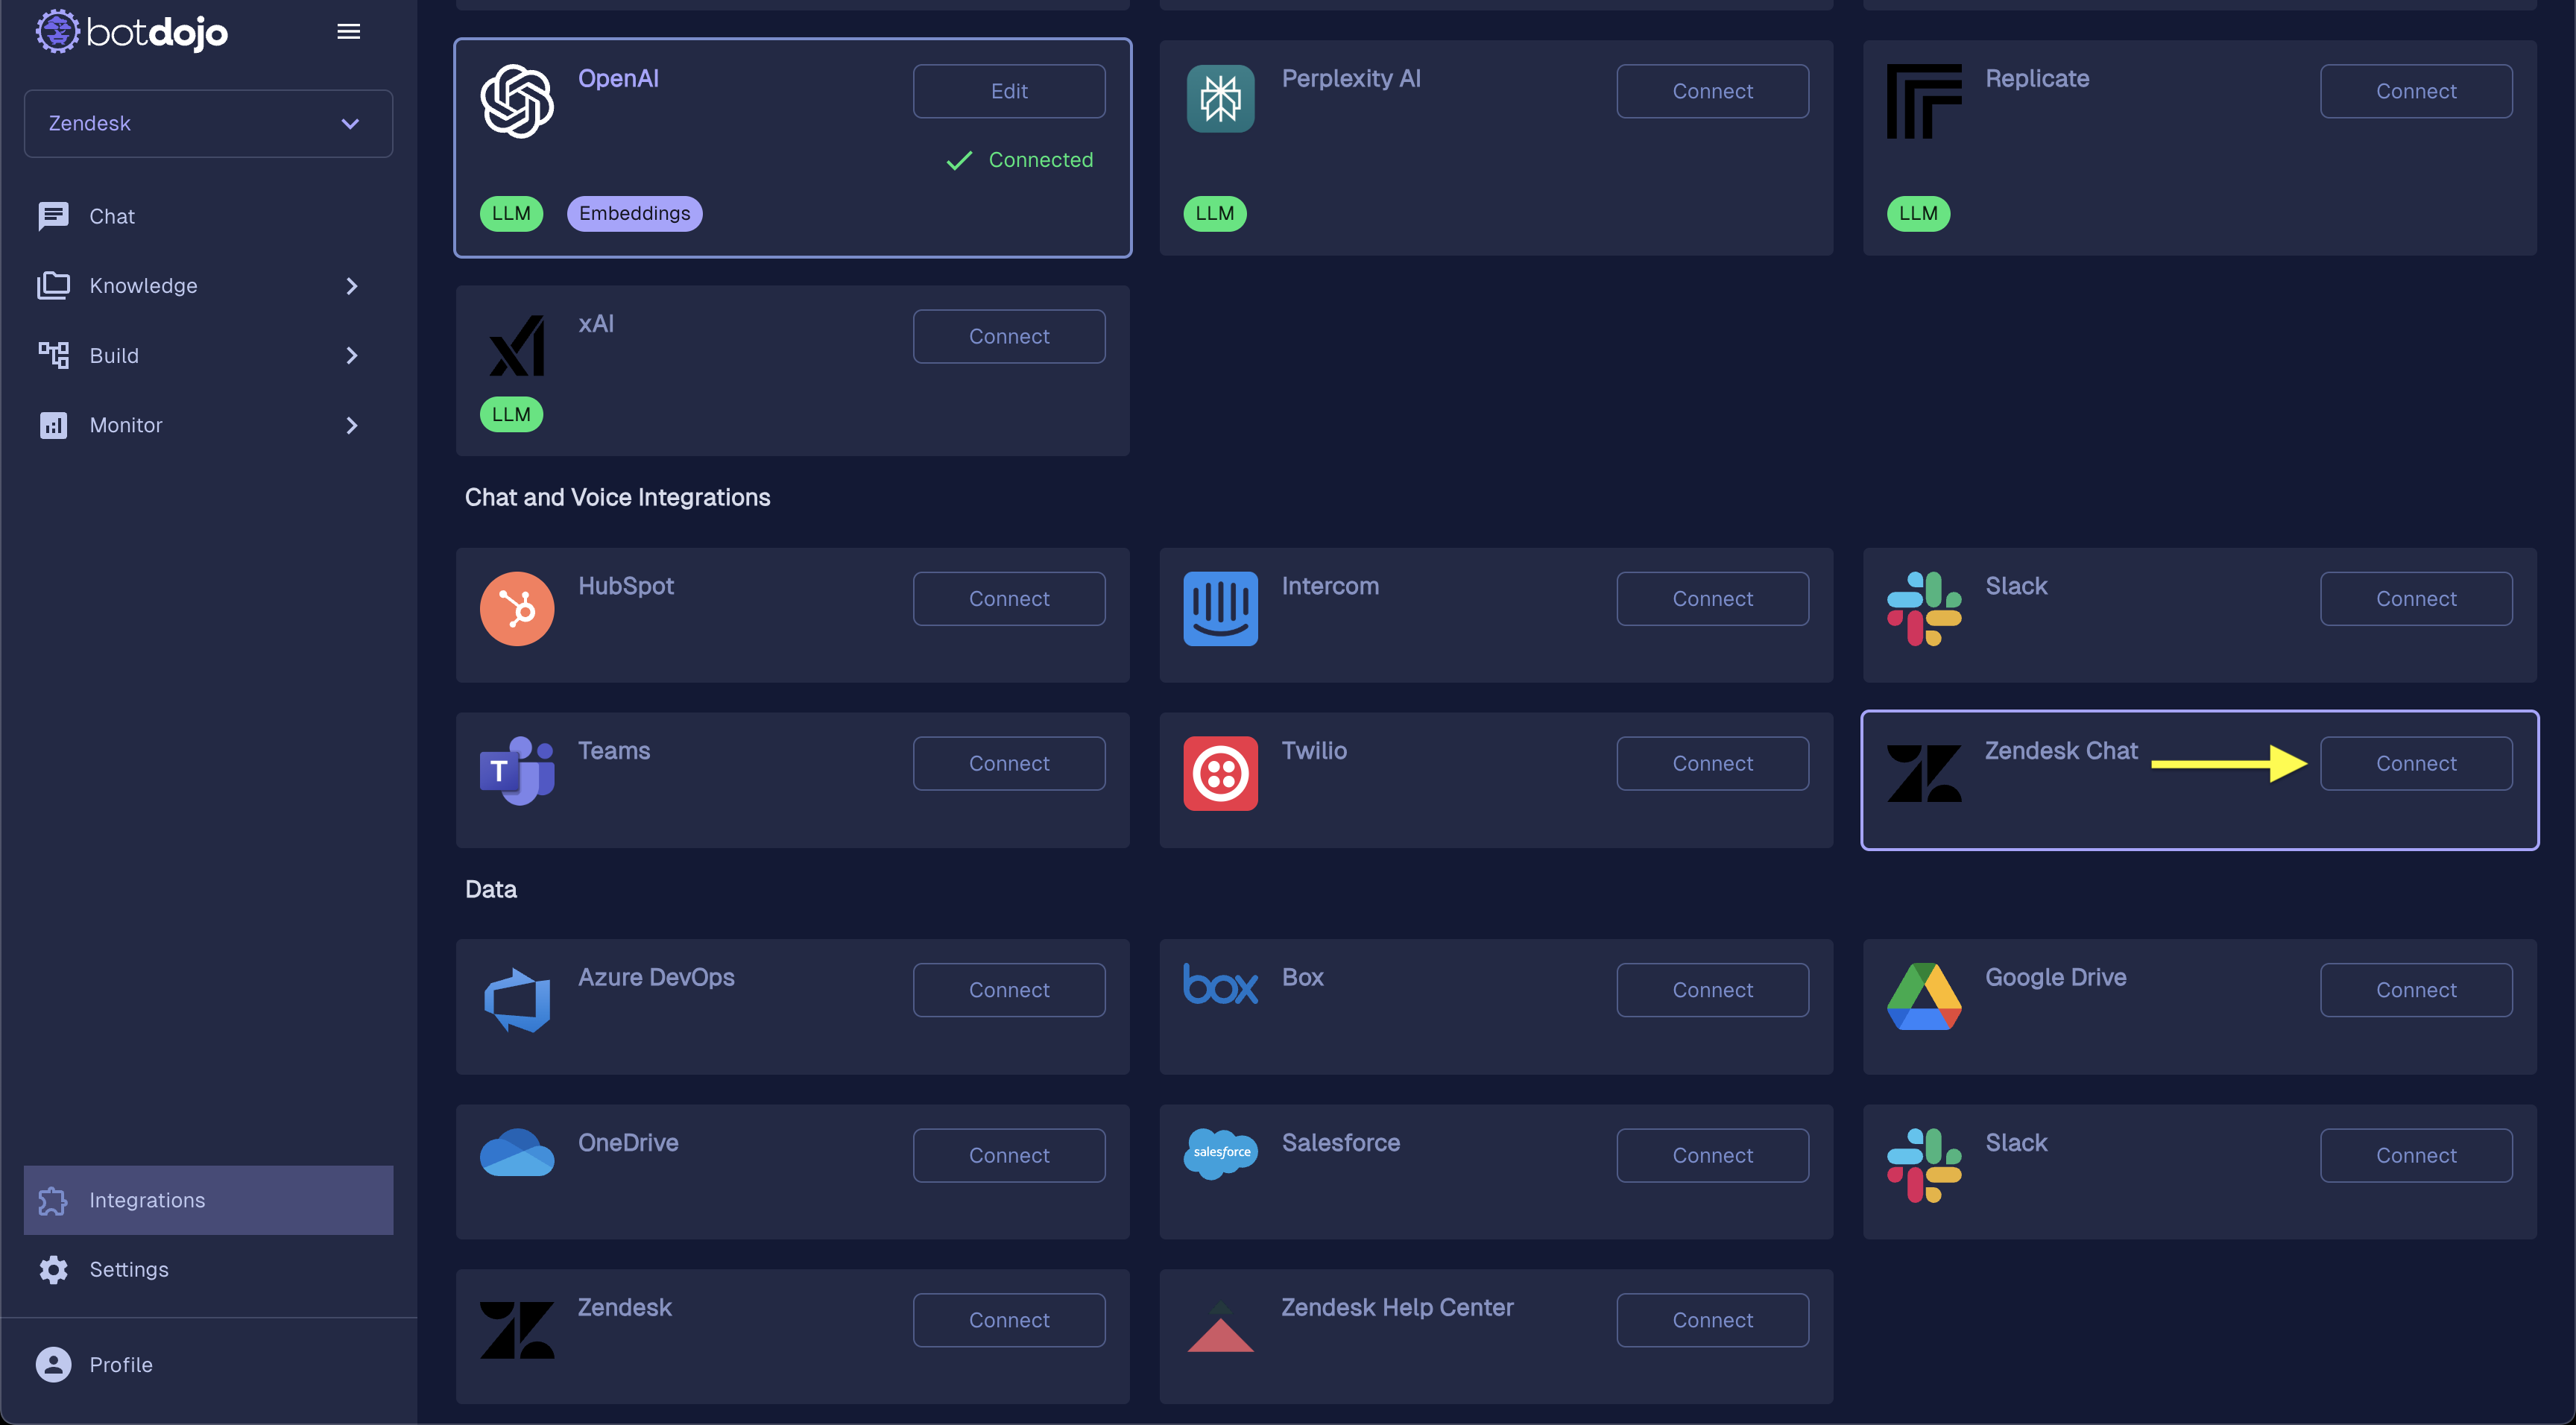The image size is (2576, 1425).
Task: Click the LLM tag on OpenAI card
Action: 511,213
